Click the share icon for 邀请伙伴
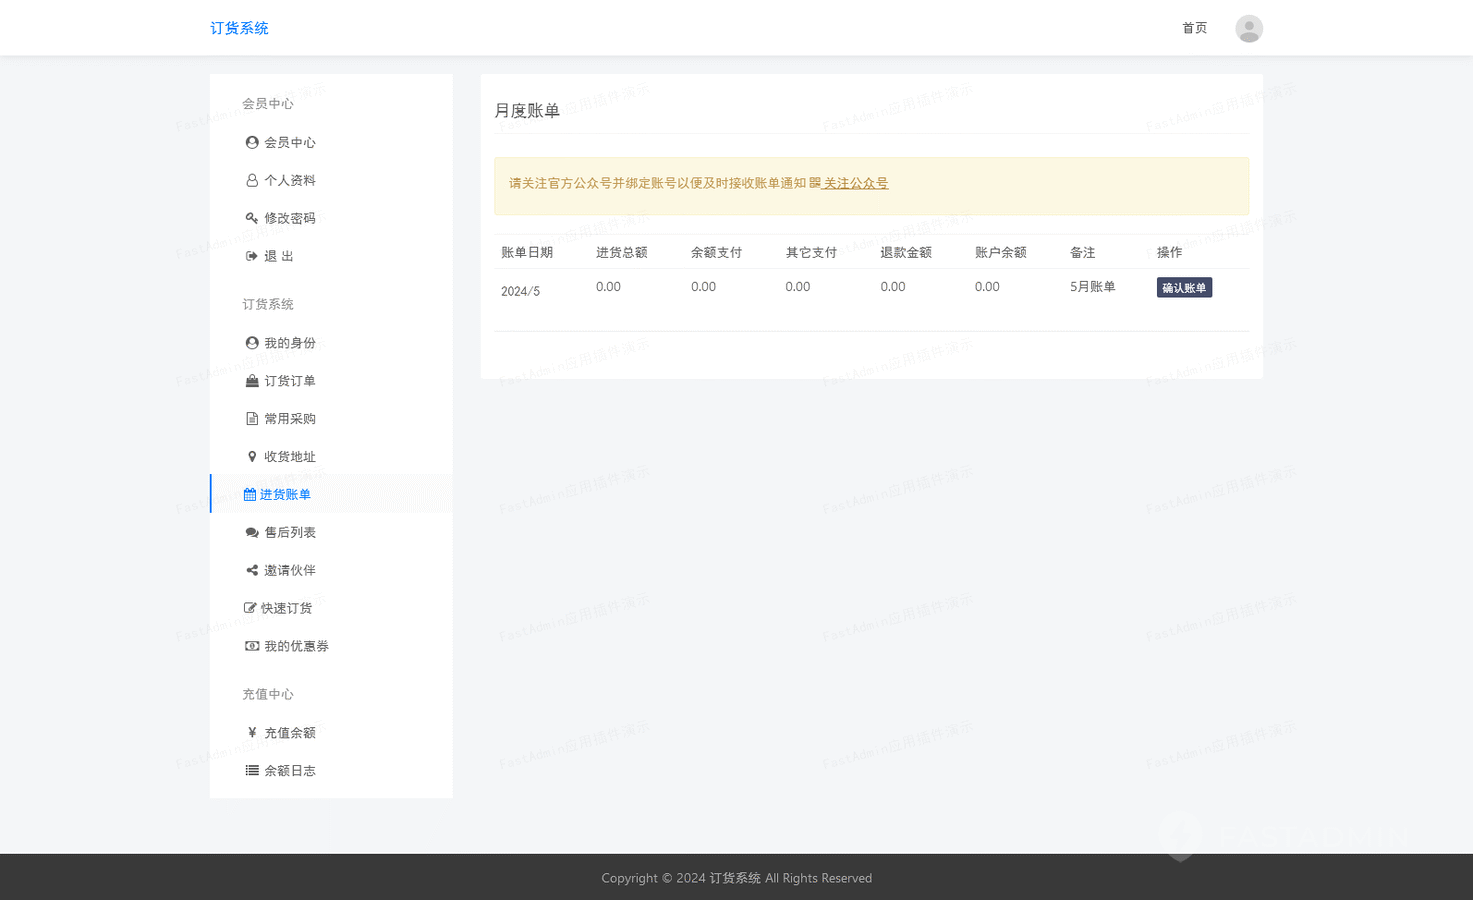Image resolution: width=1473 pixels, height=900 pixels. point(252,571)
